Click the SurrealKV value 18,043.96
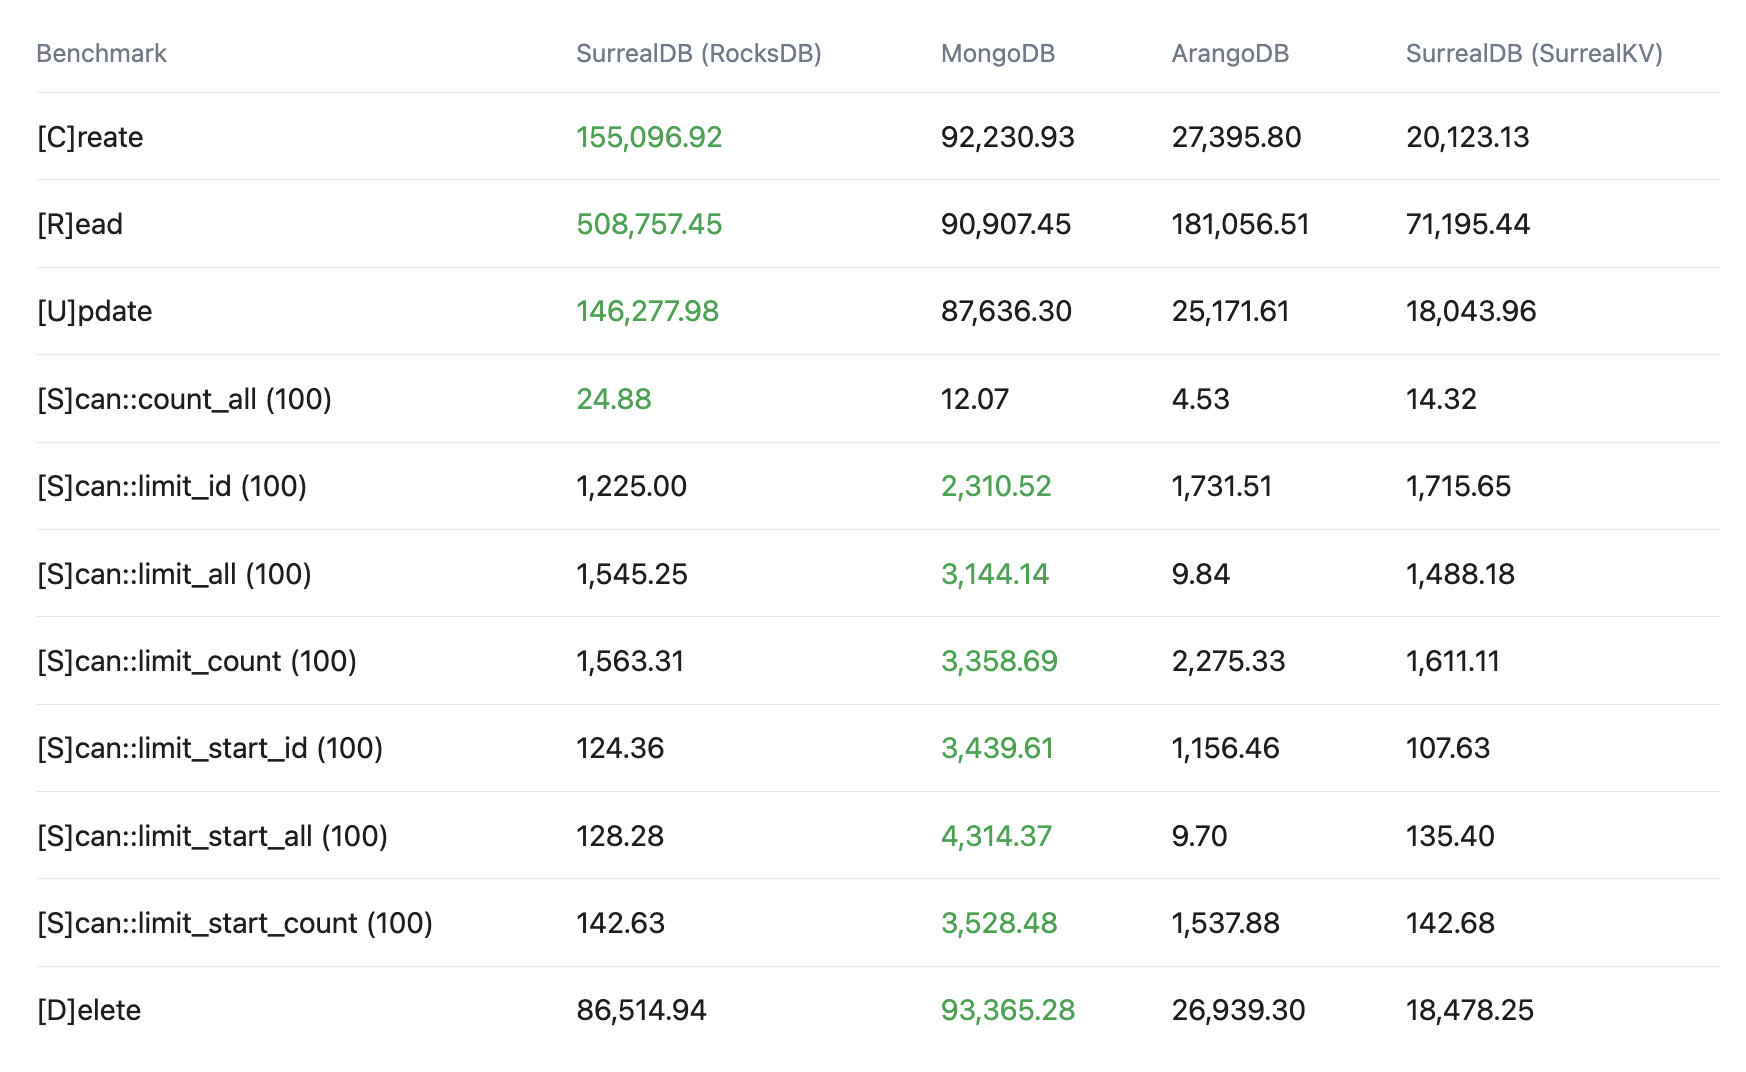 point(1471,311)
